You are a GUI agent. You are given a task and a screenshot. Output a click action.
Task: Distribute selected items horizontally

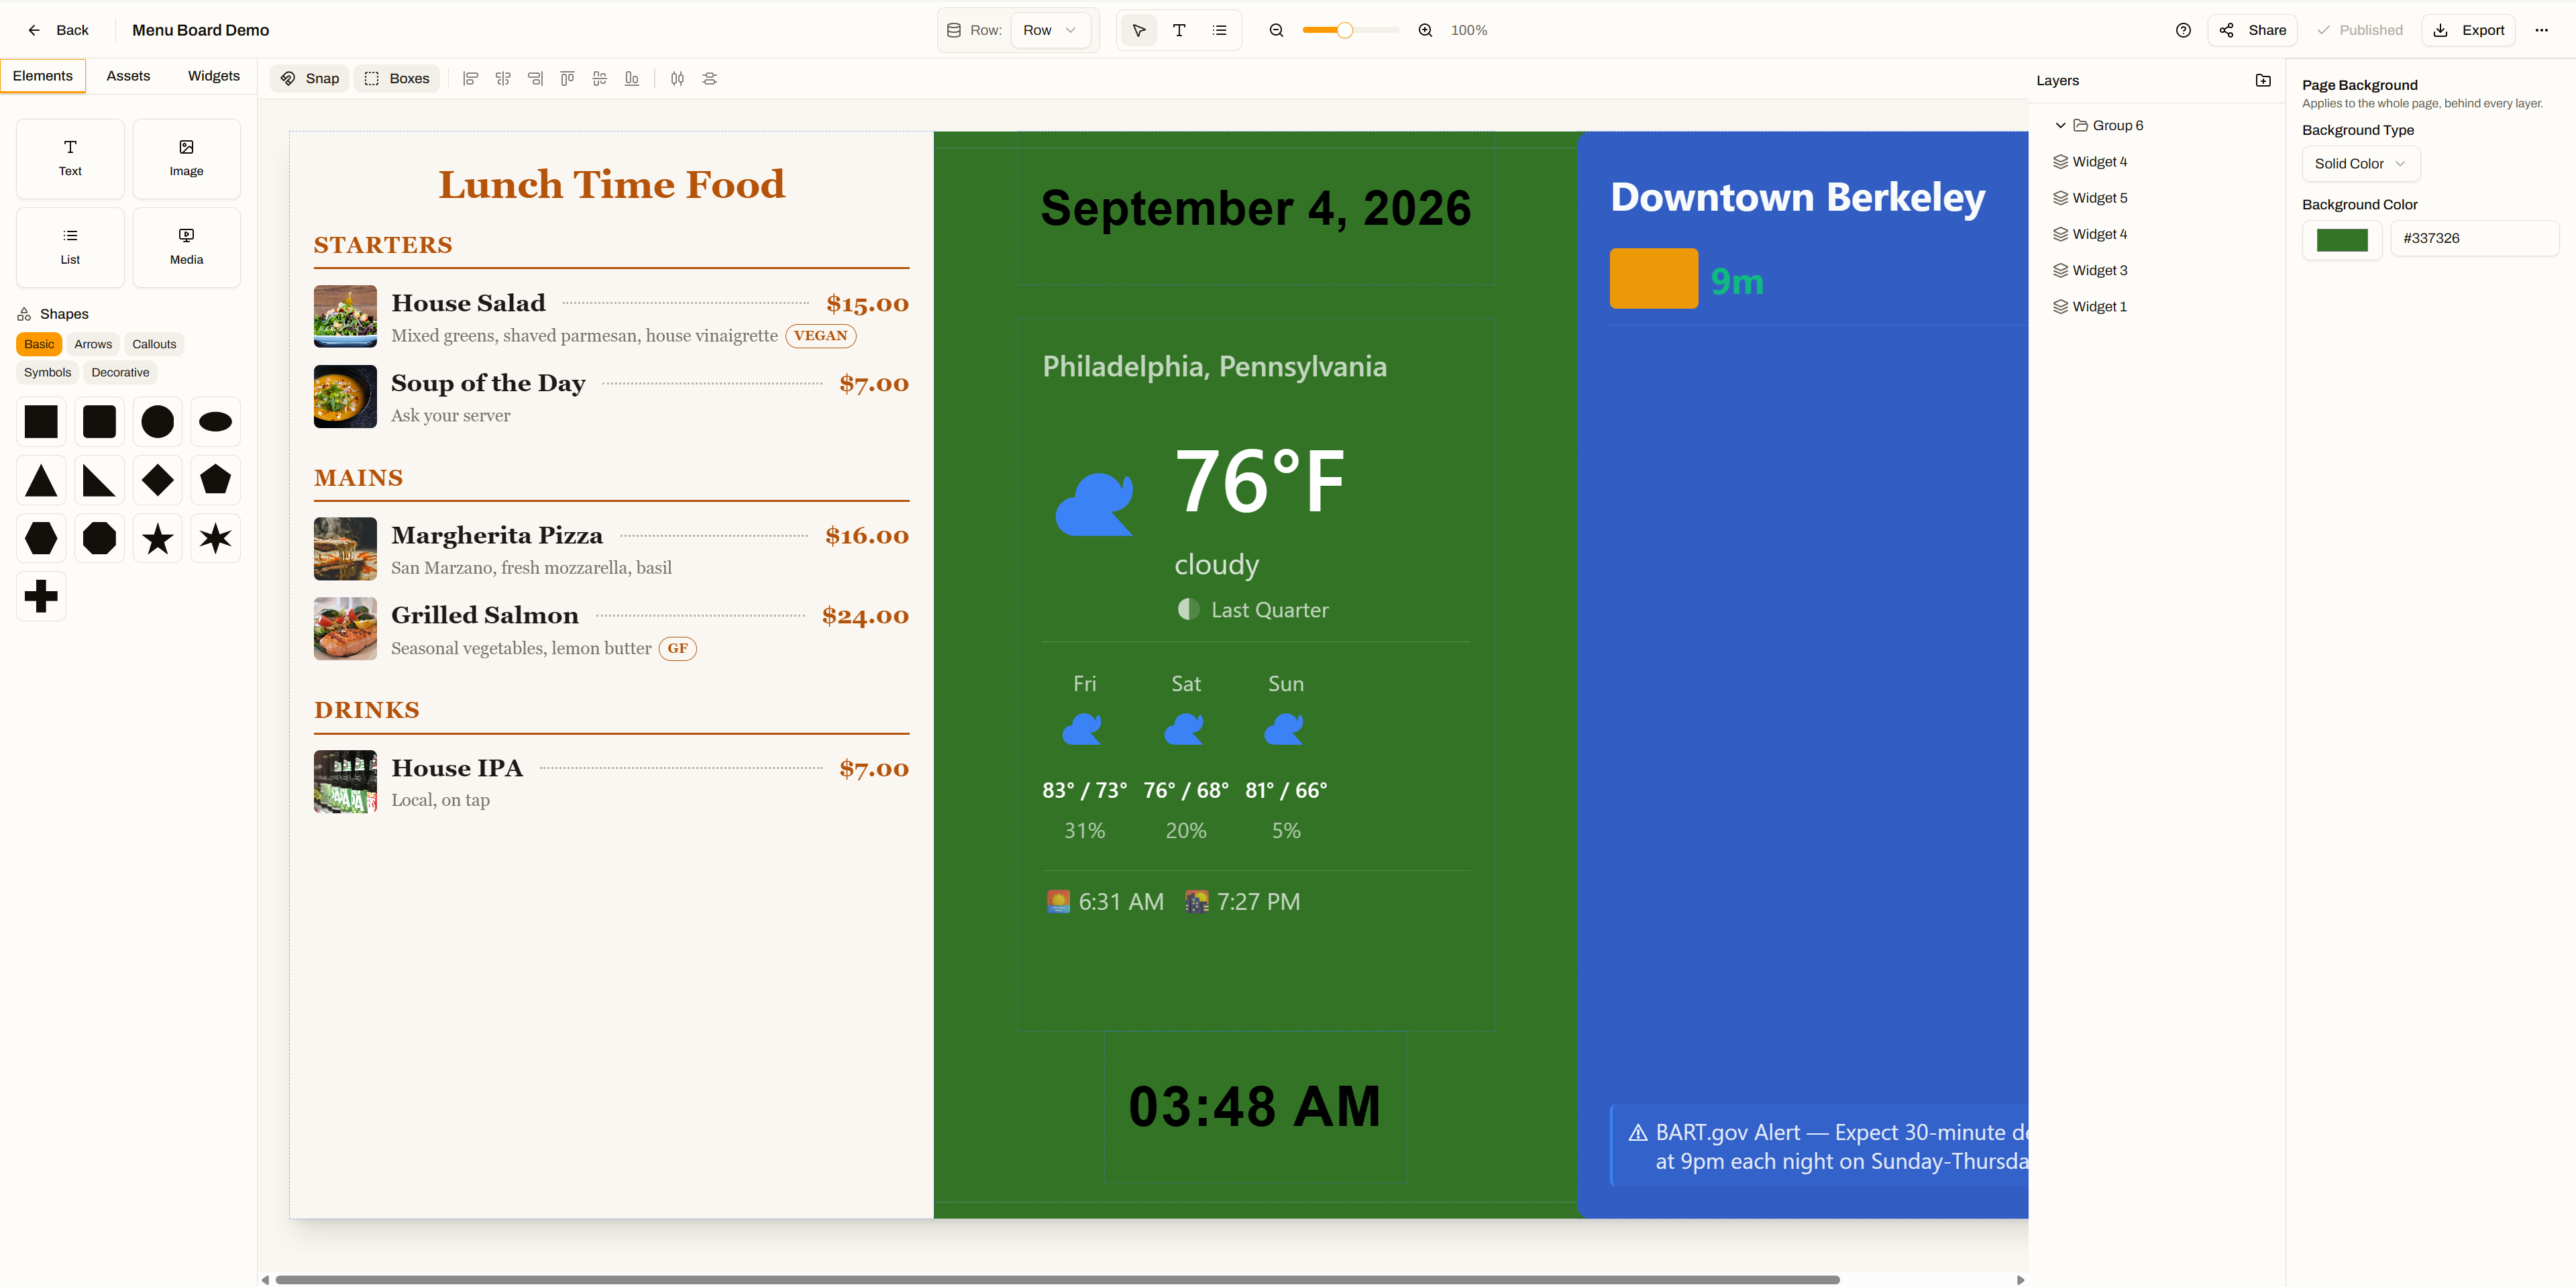678,79
